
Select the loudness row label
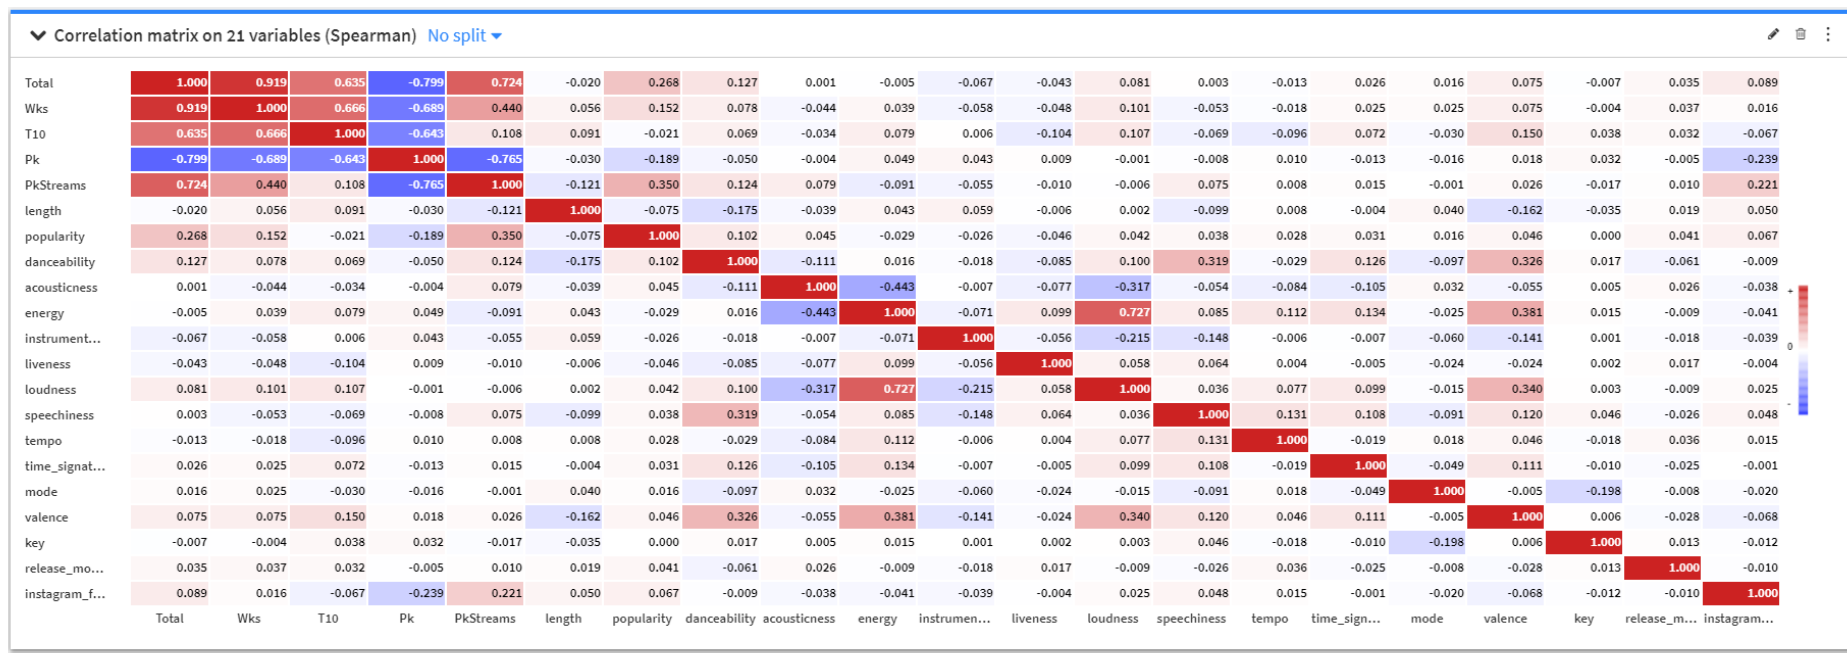50,390
